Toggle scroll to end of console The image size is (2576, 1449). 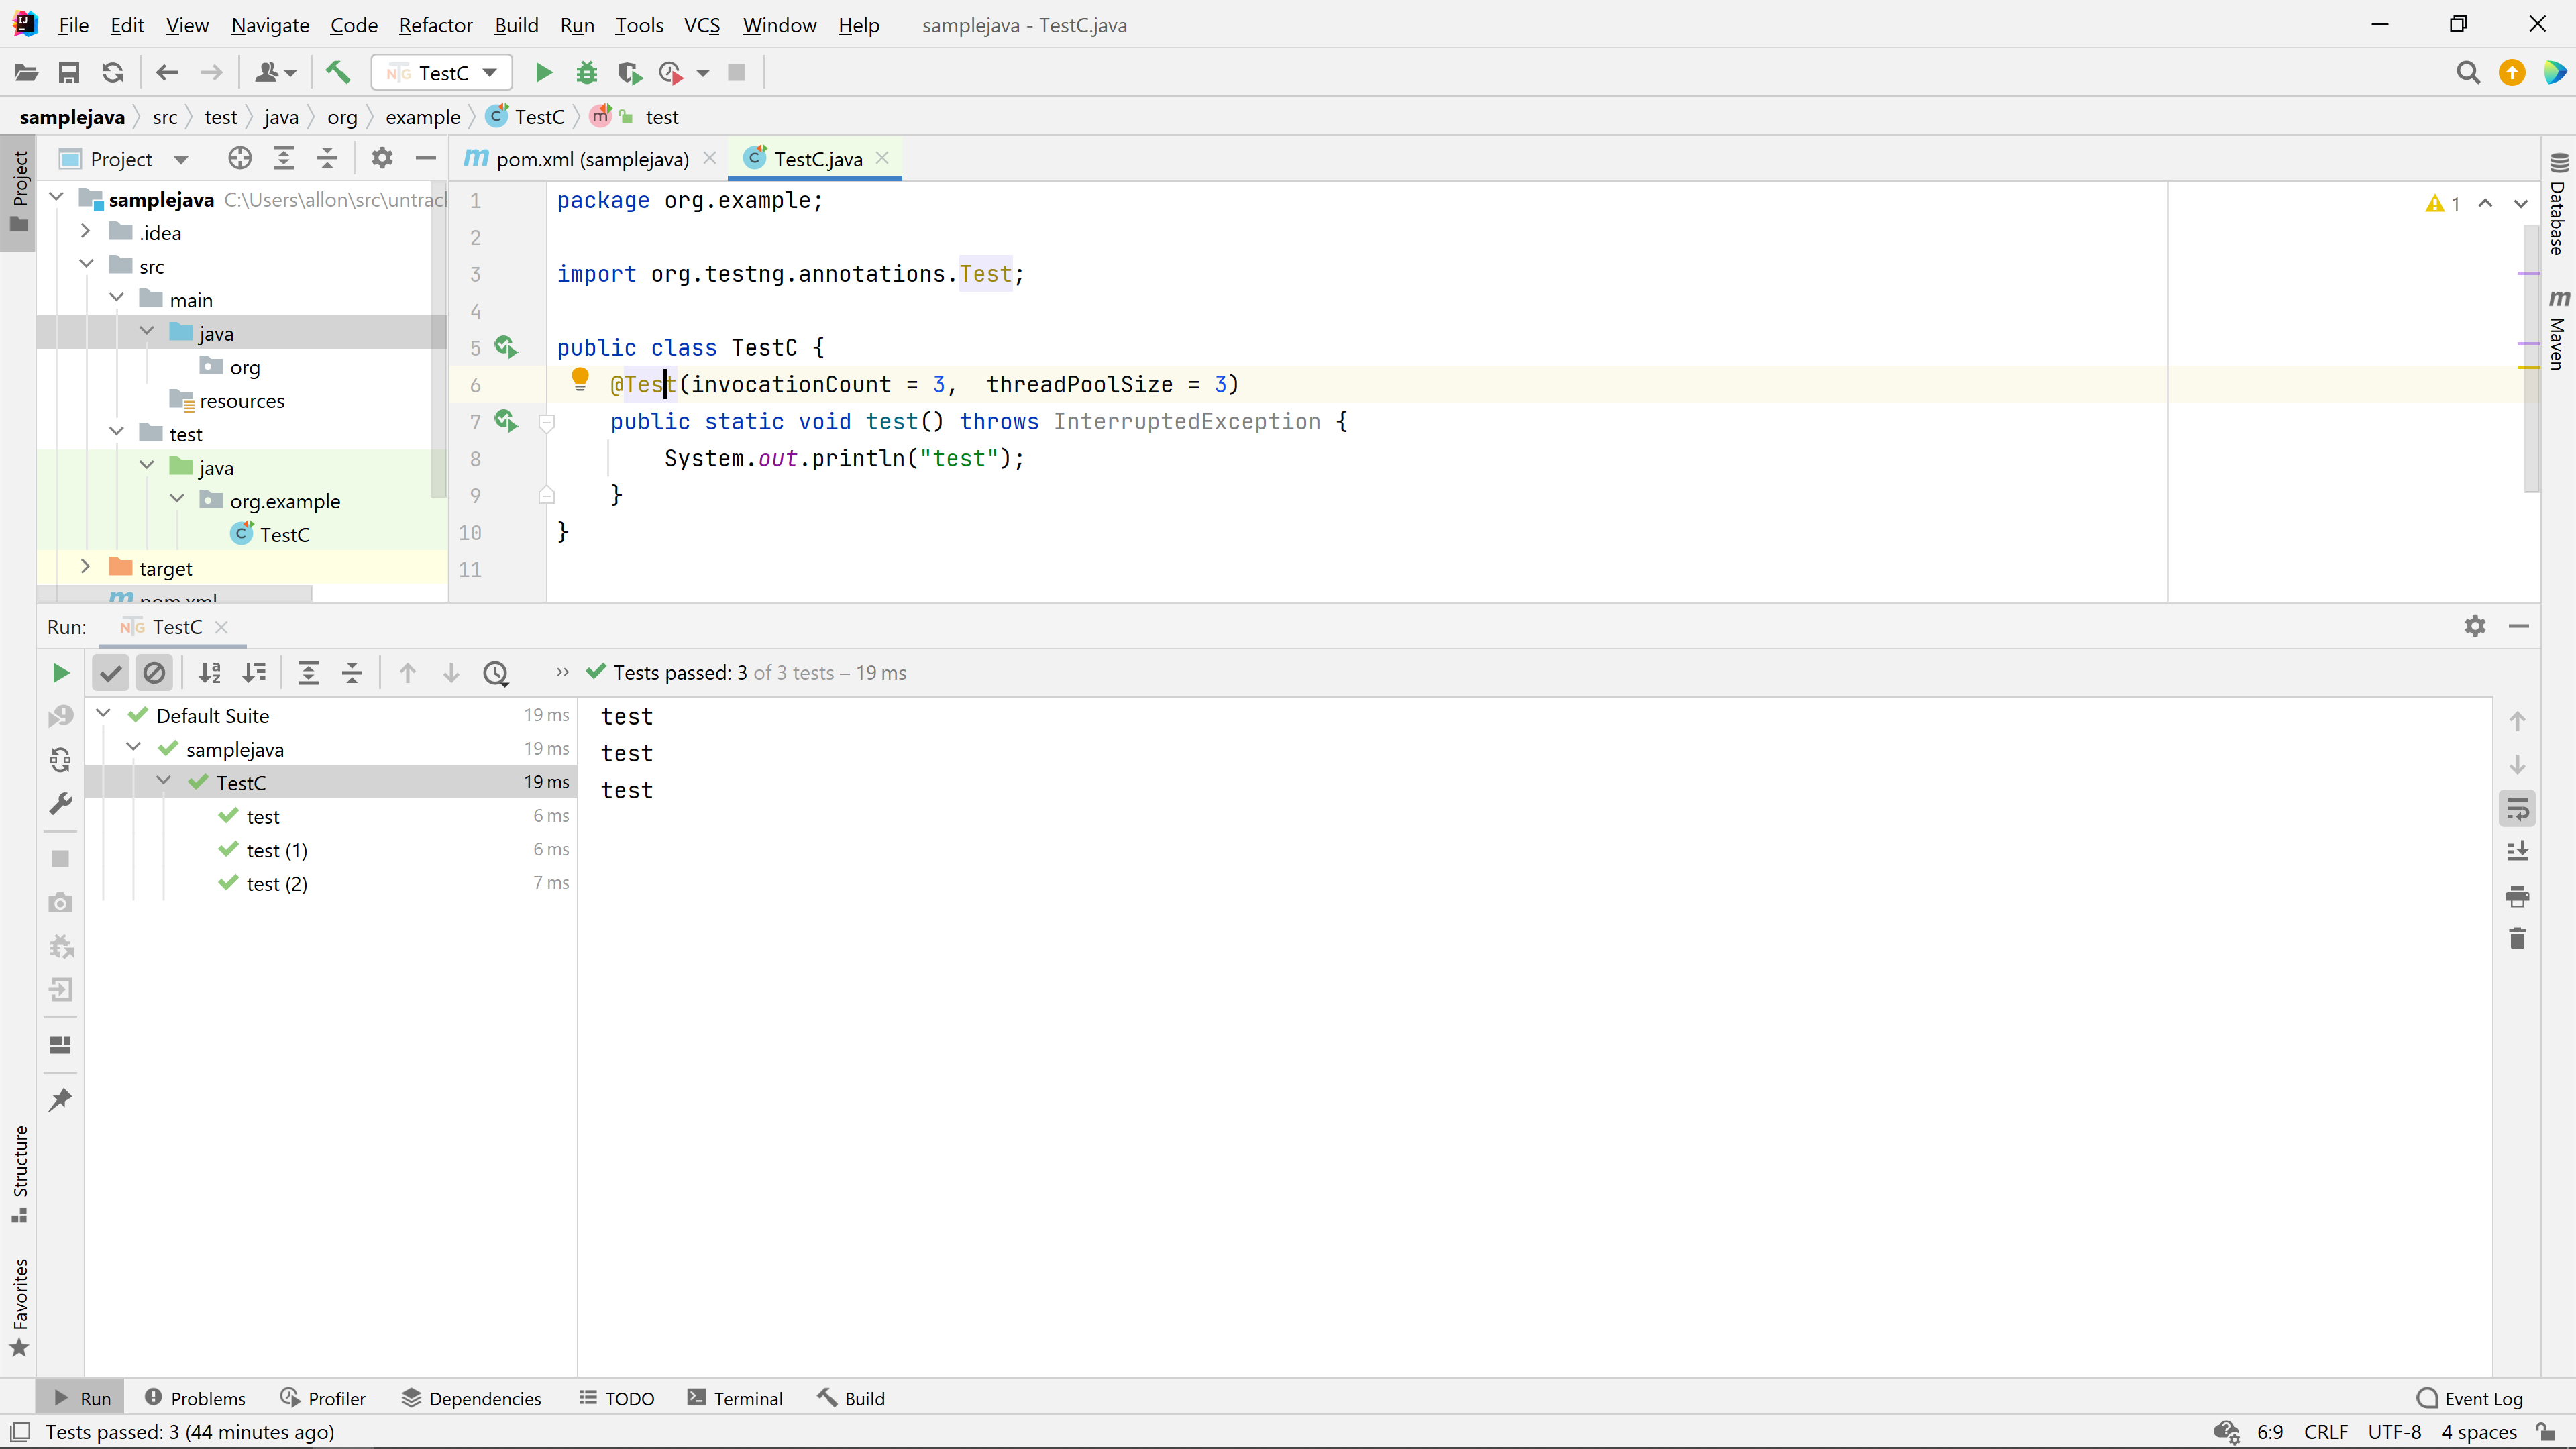coord(2518,851)
